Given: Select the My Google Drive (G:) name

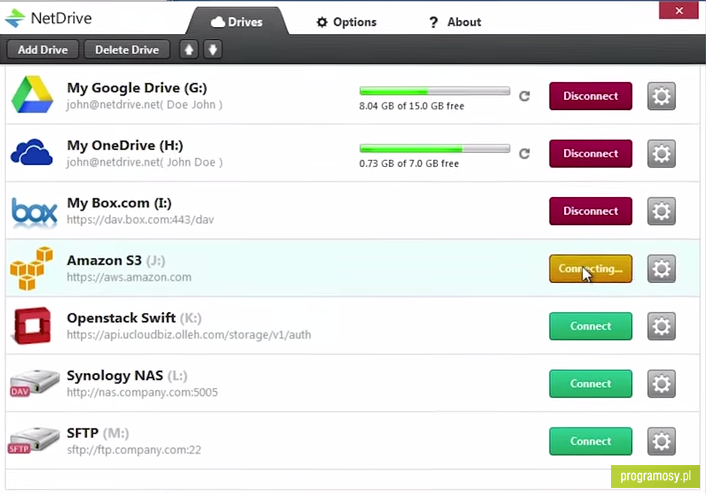Looking at the screenshot, I should (x=137, y=88).
